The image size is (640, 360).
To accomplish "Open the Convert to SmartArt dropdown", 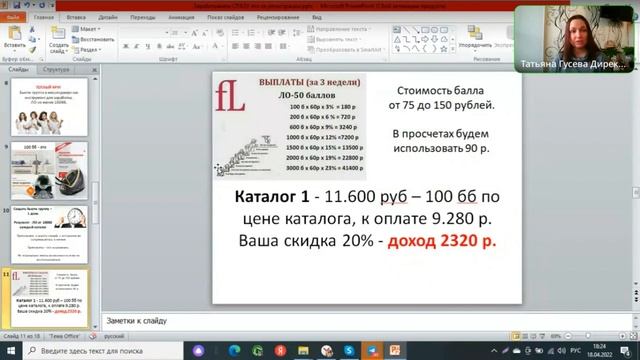I will 346,50.
